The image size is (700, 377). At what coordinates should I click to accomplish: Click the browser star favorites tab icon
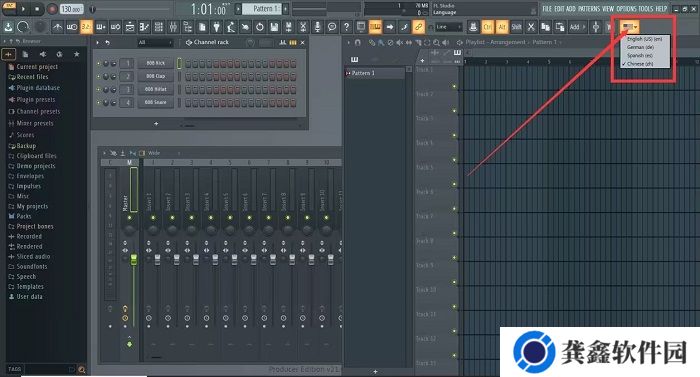pos(76,54)
